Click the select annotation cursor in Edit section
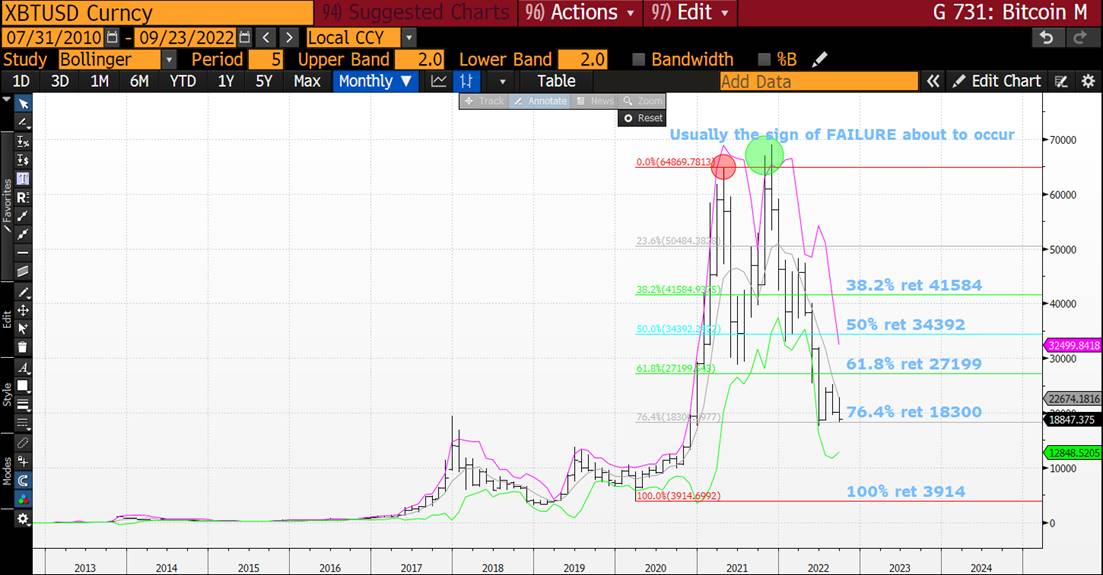The width and height of the screenshot is (1103, 575). 23,329
